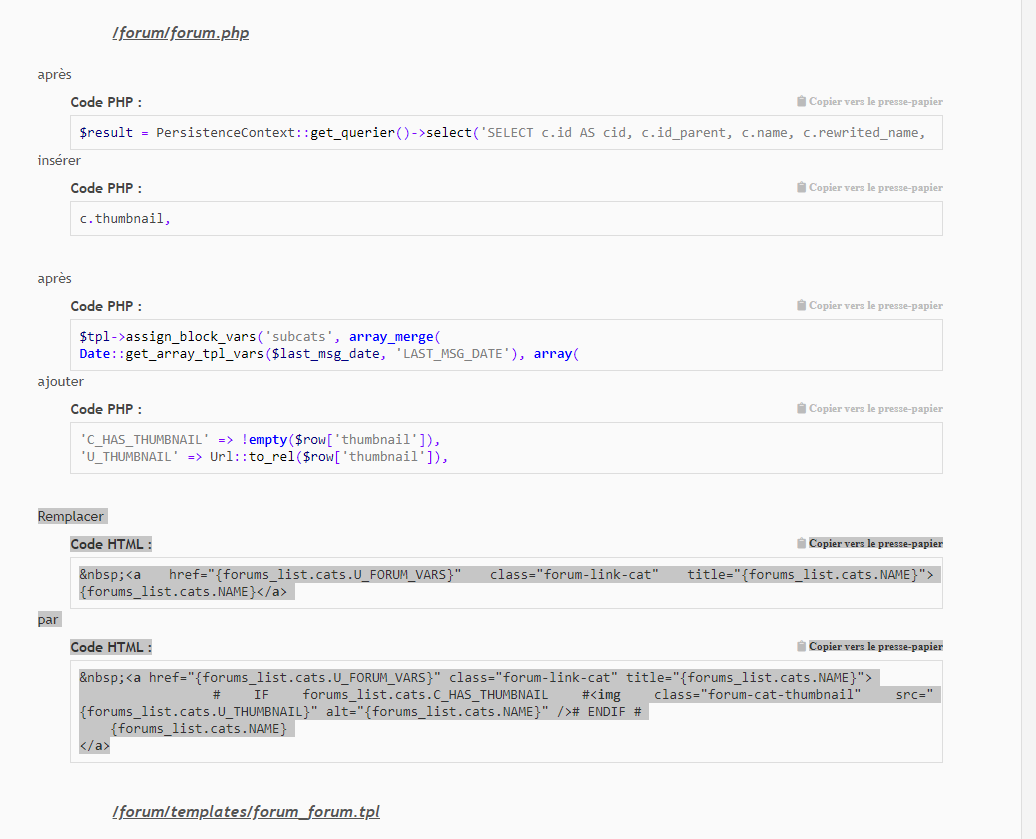1036x839 pixels.
Task: Click the vertical scrollbar on the right edge
Action: pyautogui.click(x=1028, y=400)
